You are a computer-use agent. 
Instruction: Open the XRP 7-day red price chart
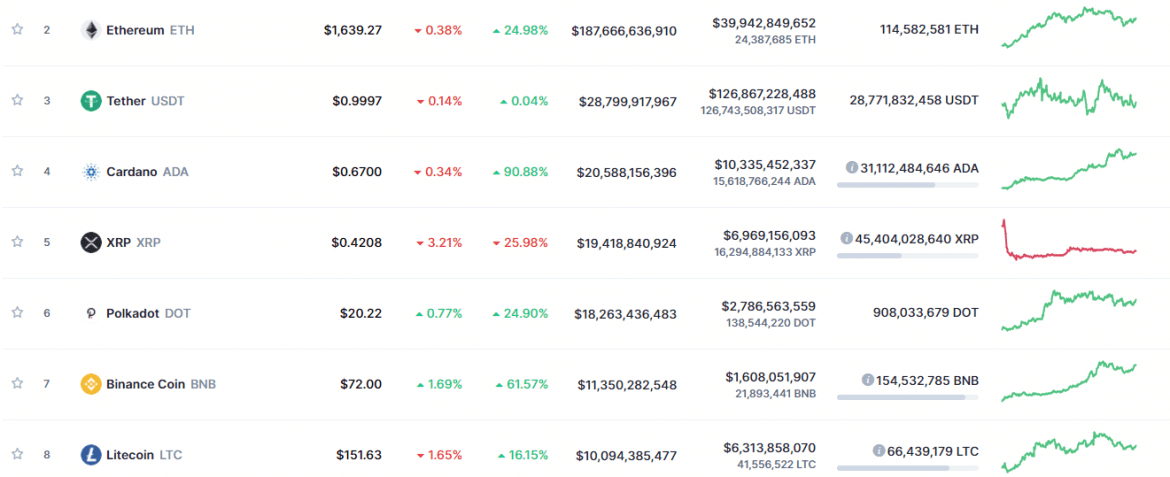click(x=1069, y=242)
